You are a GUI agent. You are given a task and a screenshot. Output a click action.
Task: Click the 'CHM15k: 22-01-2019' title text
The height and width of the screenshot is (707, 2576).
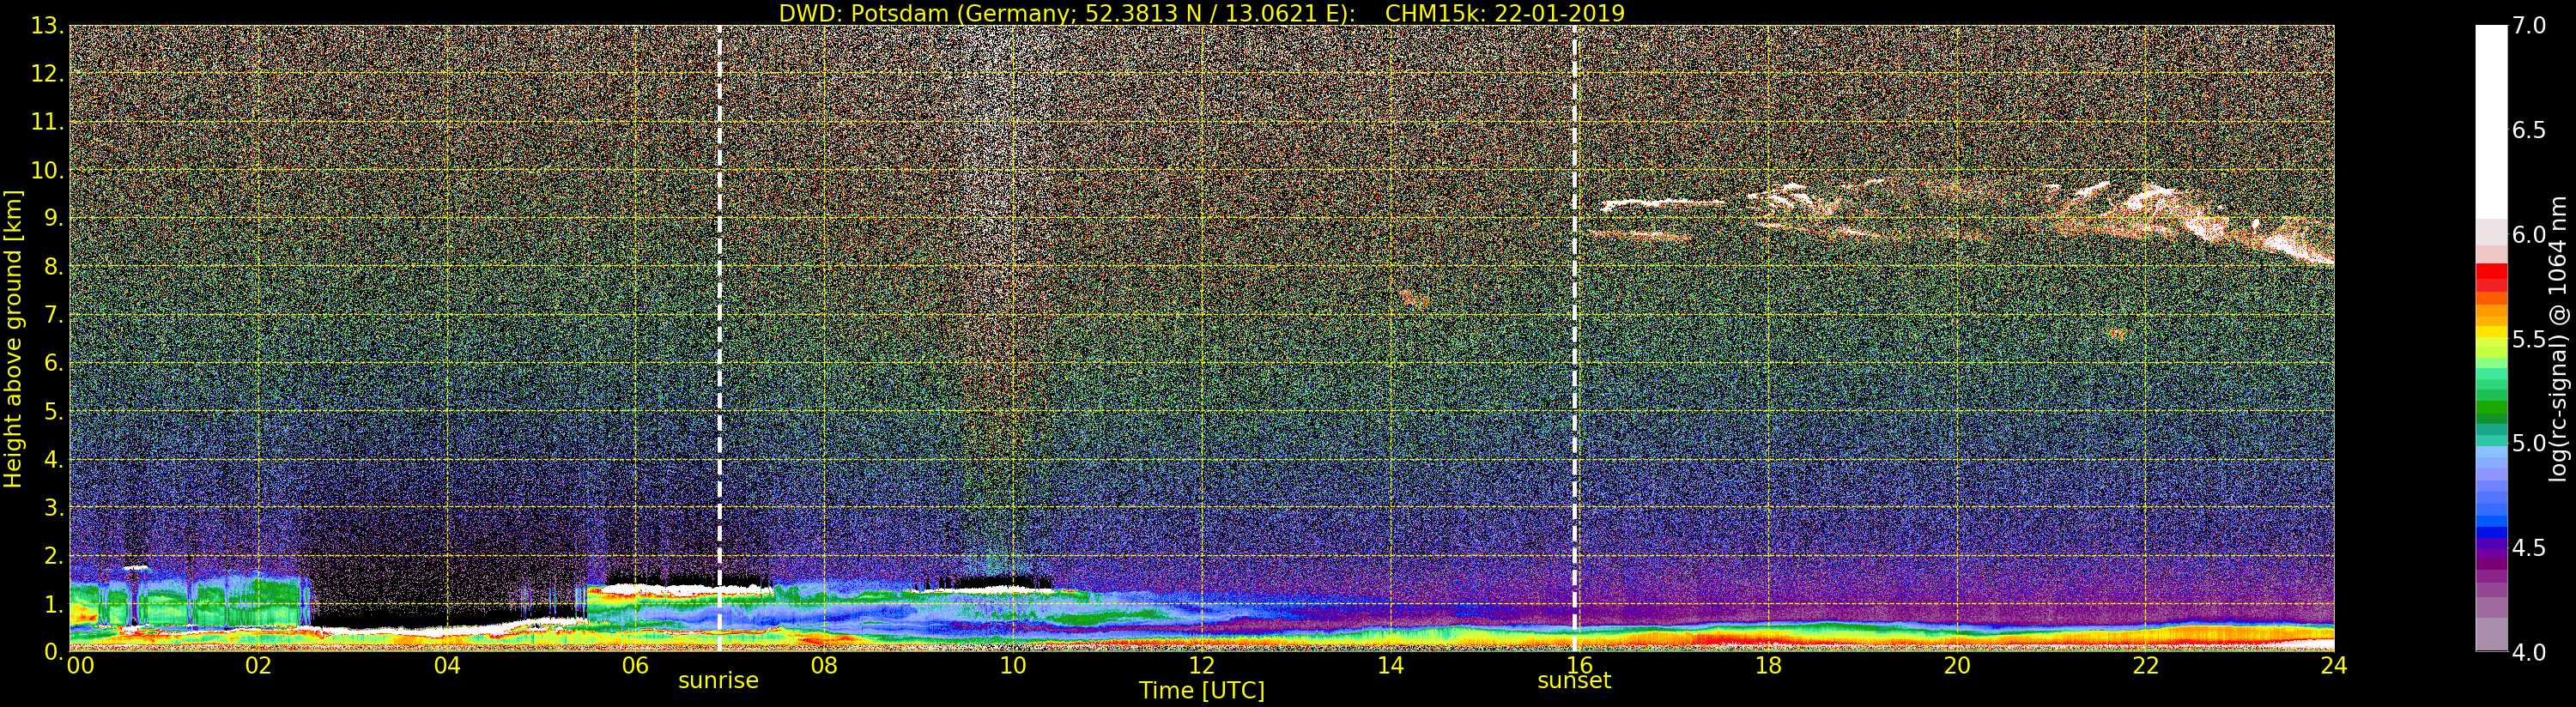pos(1505,13)
